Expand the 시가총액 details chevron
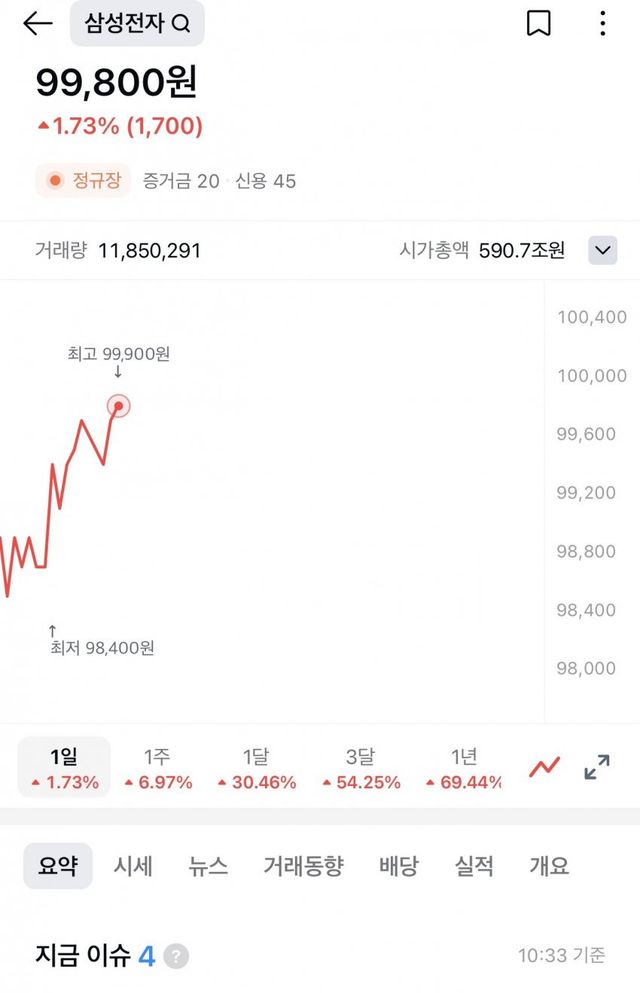 (602, 250)
